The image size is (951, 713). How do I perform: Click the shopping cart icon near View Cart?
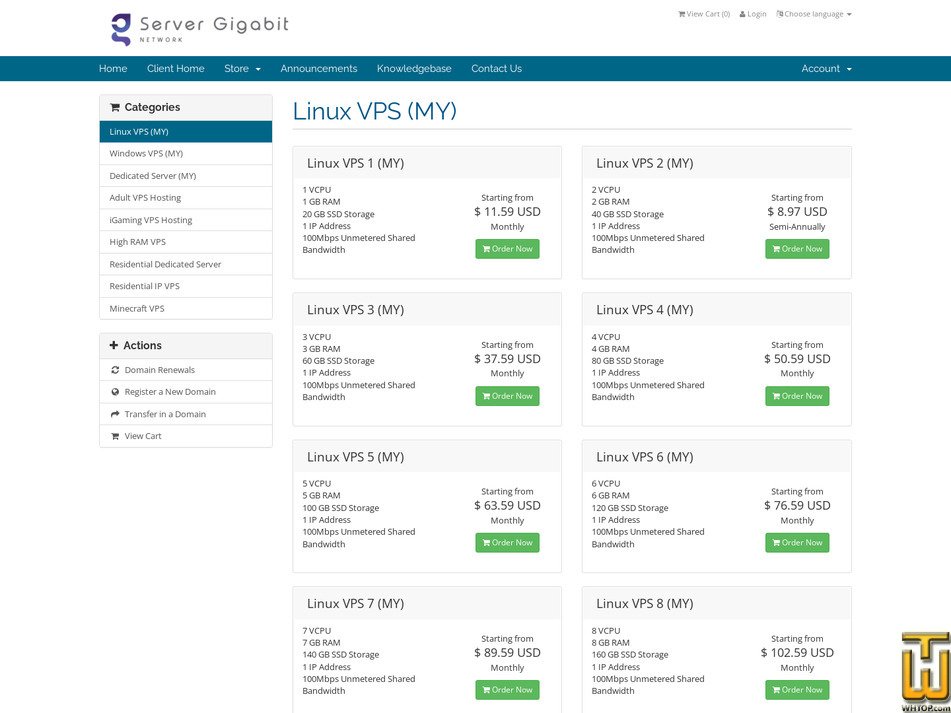tap(683, 13)
